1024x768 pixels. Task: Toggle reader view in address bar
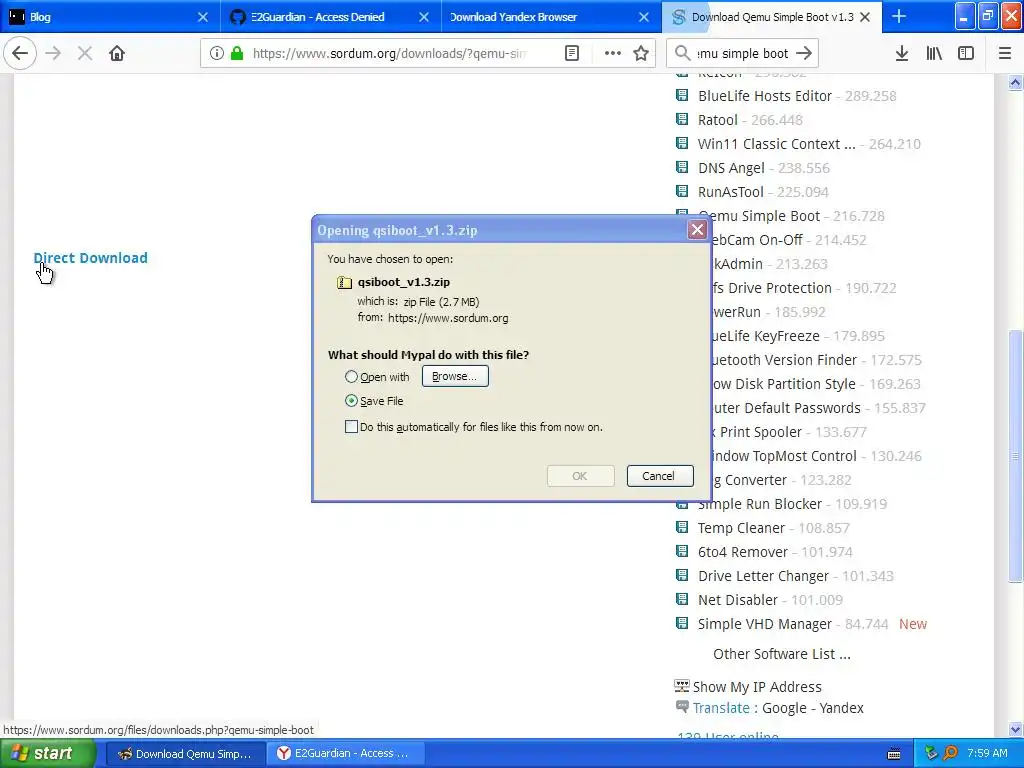(571, 54)
